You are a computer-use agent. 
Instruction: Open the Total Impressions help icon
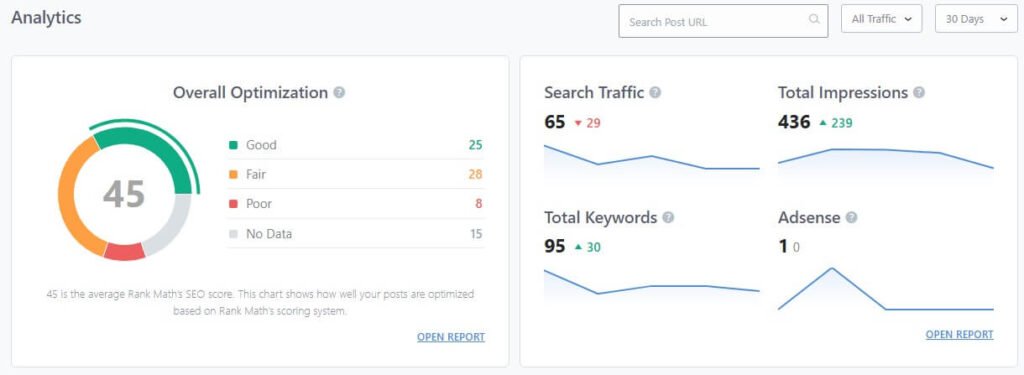919,93
